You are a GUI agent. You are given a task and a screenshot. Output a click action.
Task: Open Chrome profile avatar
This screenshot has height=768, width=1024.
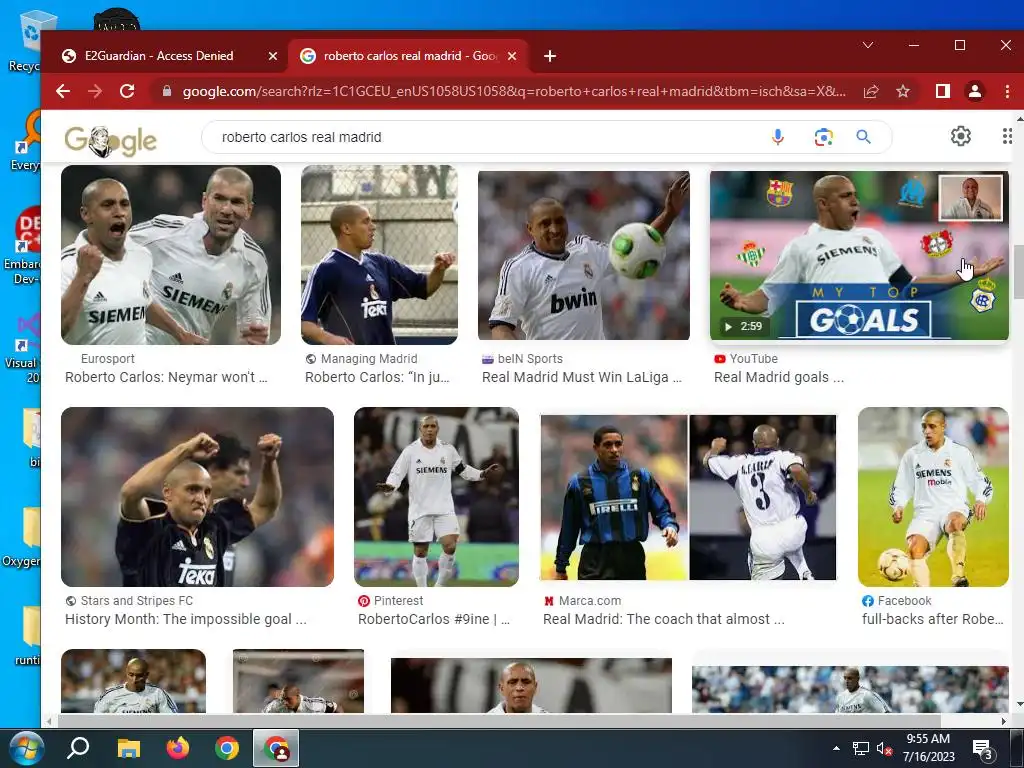[x=974, y=91]
